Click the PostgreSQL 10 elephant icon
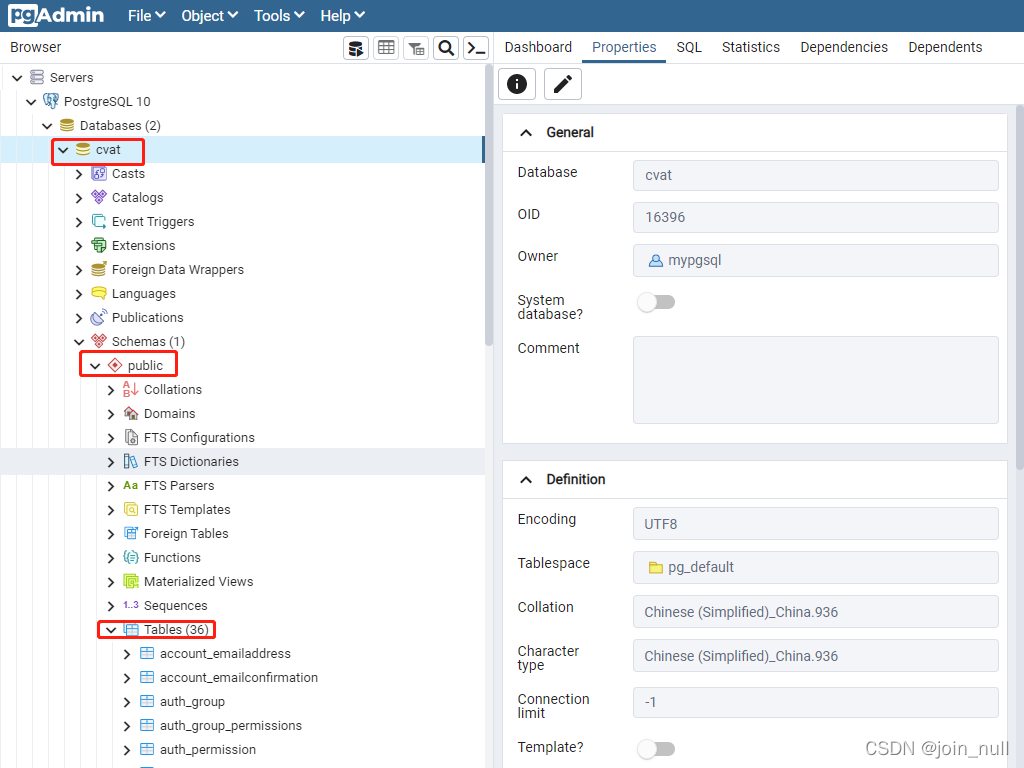 click(x=51, y=101)
